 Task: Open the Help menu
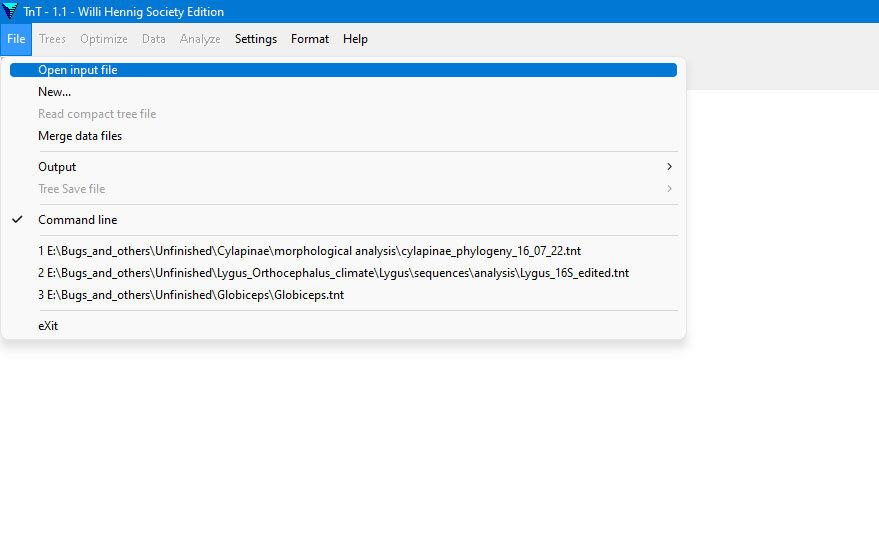355,39
